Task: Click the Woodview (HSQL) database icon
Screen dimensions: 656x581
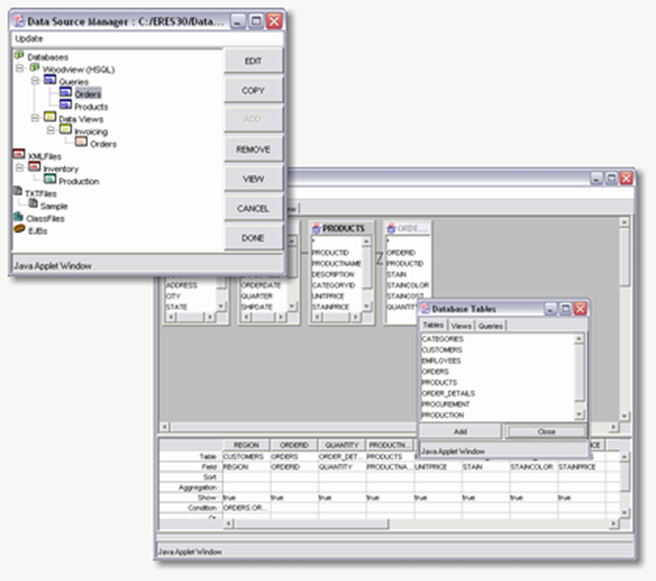Action: 35,68
